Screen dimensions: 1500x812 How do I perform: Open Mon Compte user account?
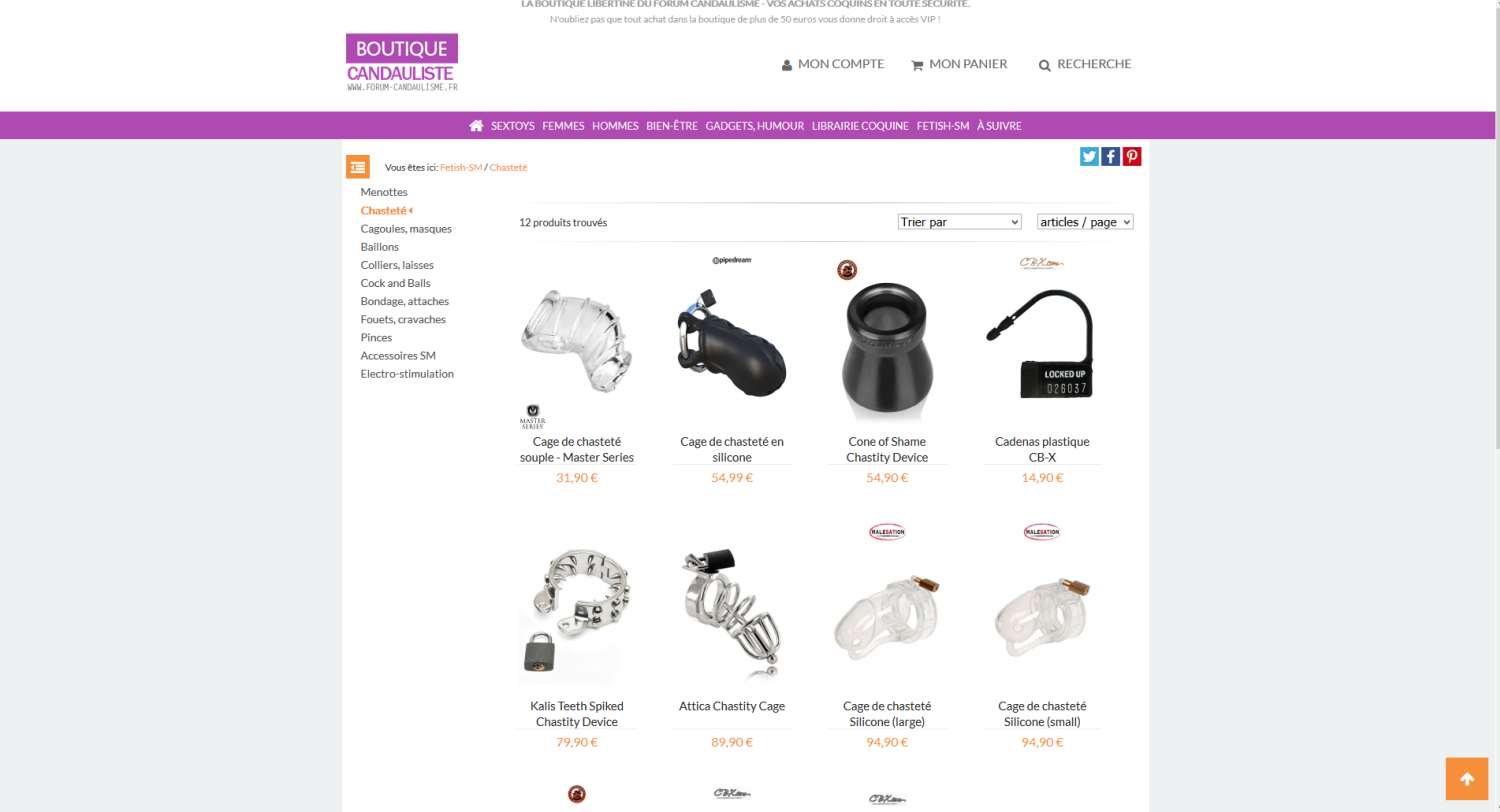pos(833,64)
